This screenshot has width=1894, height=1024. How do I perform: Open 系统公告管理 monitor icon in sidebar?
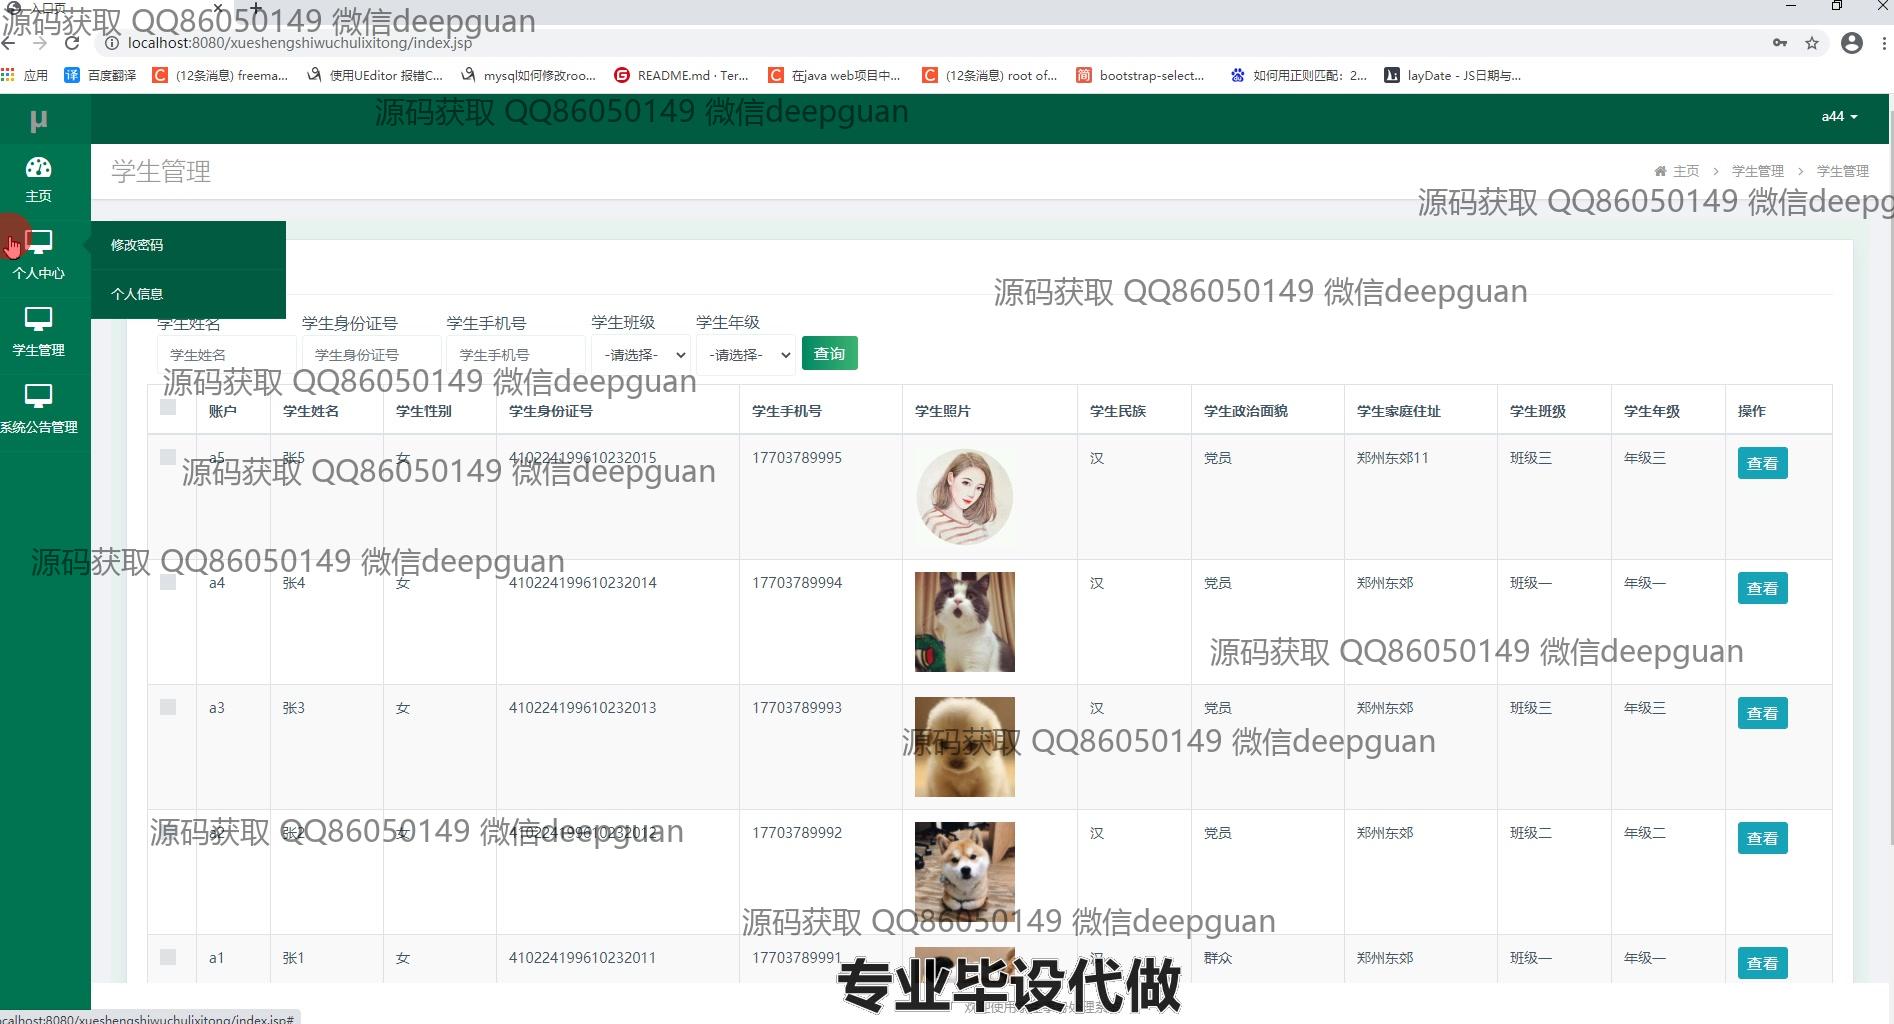(x=38, y=397)
